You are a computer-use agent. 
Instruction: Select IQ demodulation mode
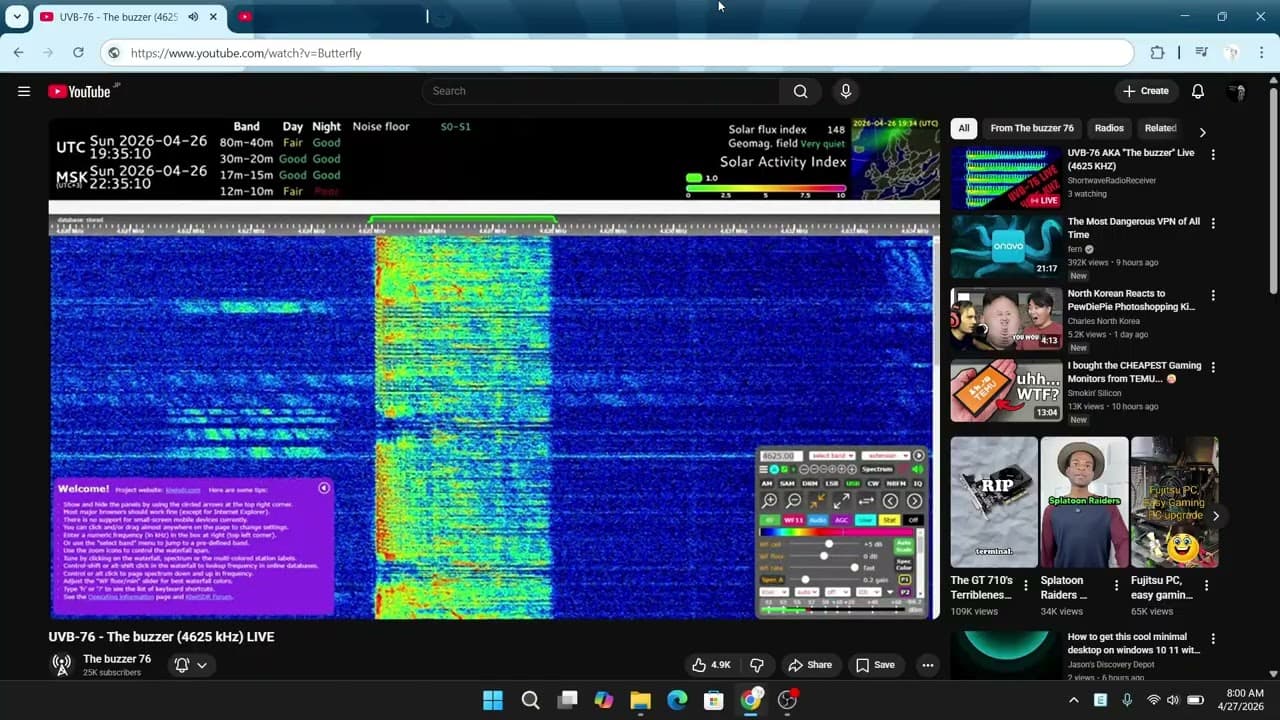pos(917,484)
